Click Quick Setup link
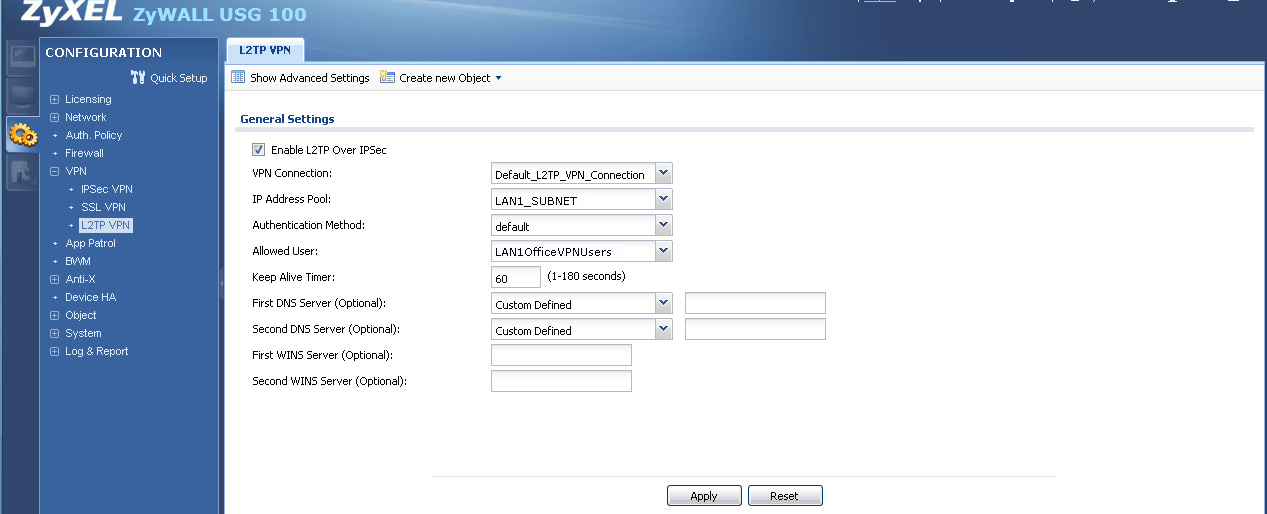 point(179,78)
